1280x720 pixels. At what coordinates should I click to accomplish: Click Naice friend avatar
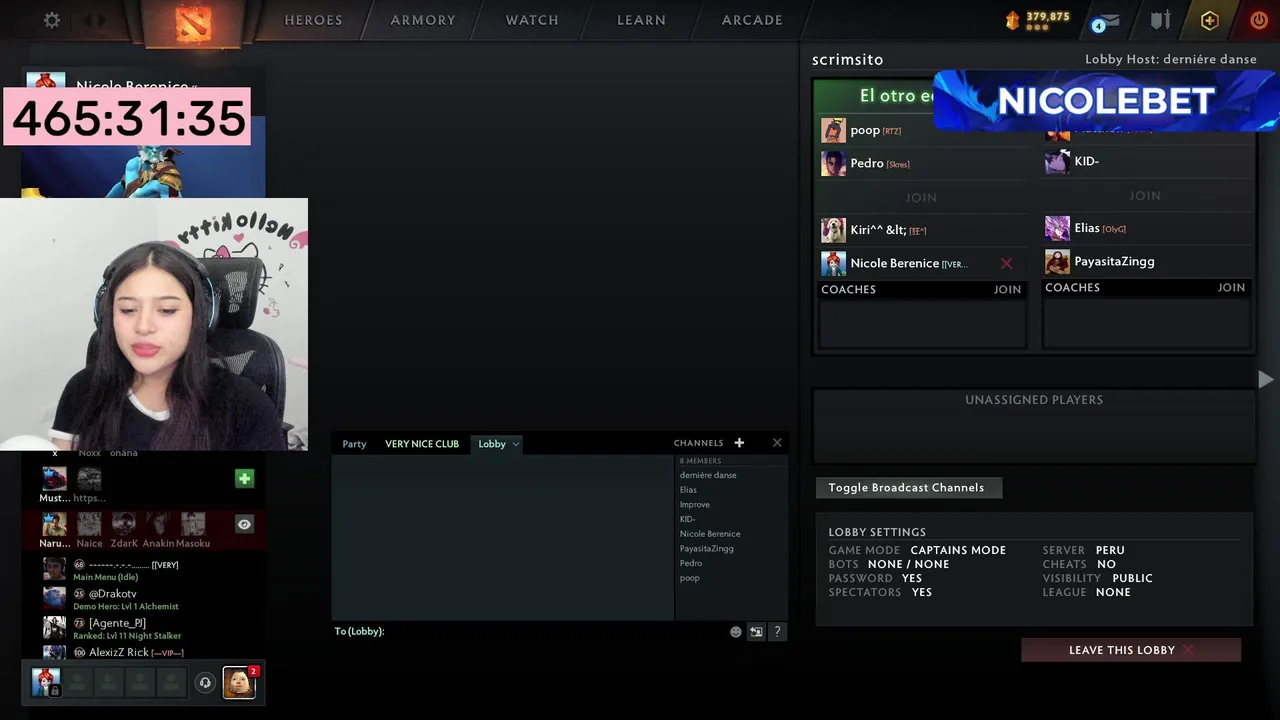[89, 525]
